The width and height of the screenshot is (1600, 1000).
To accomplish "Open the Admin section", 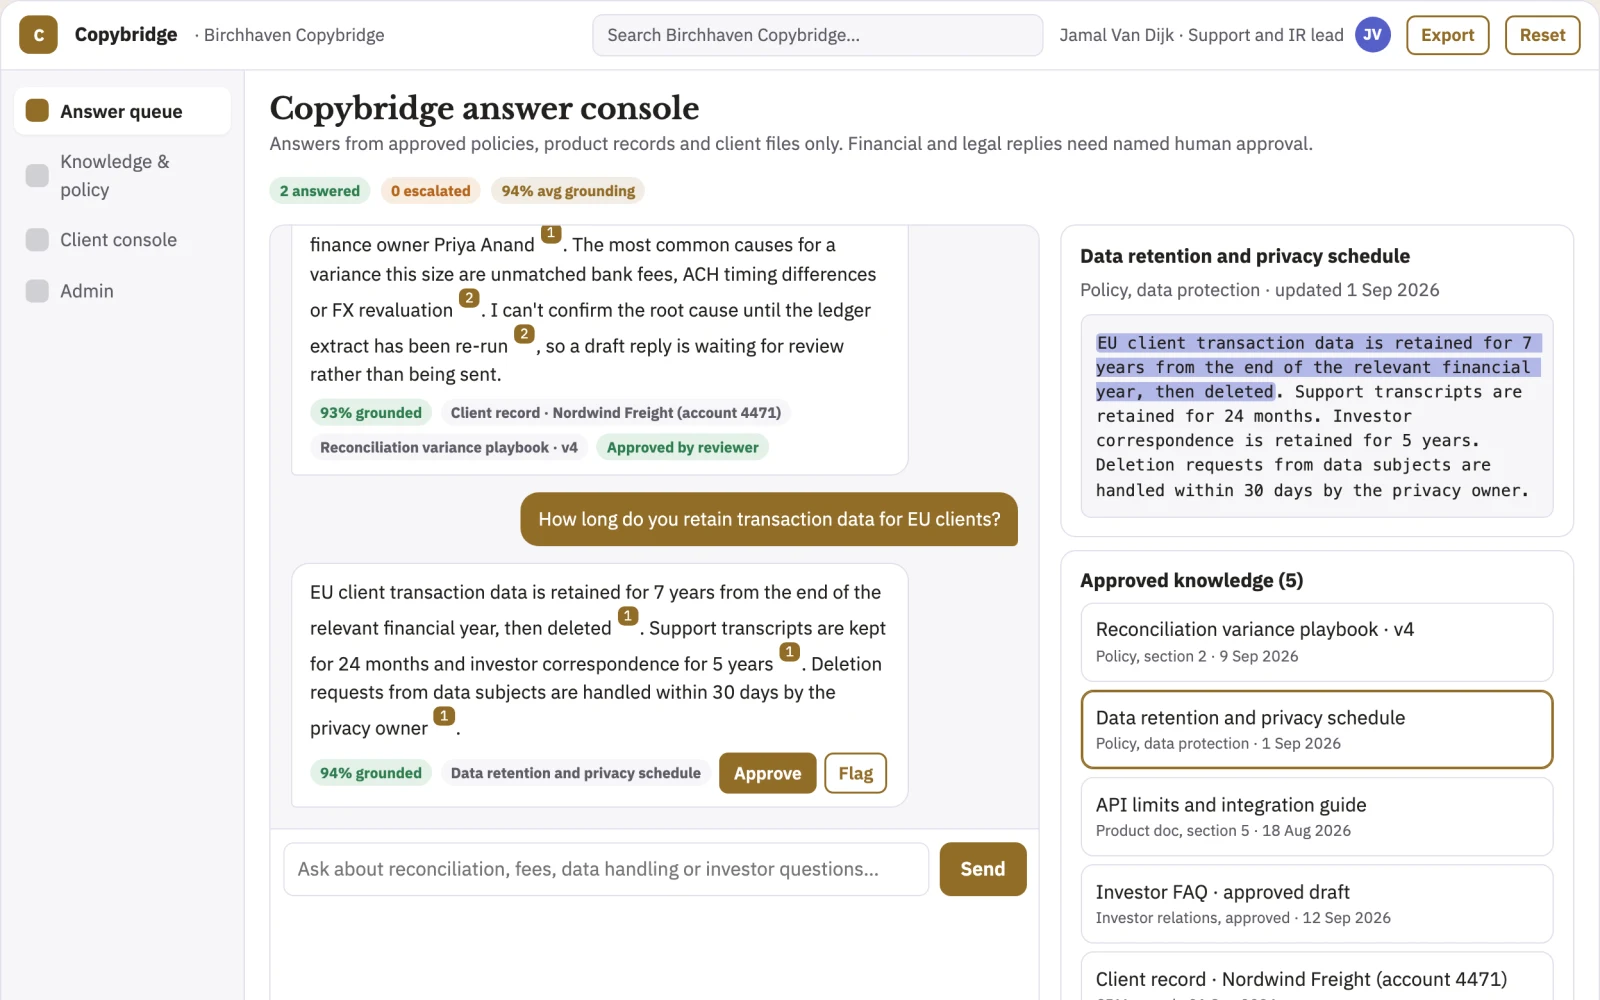I will click(x=122, y=291).
